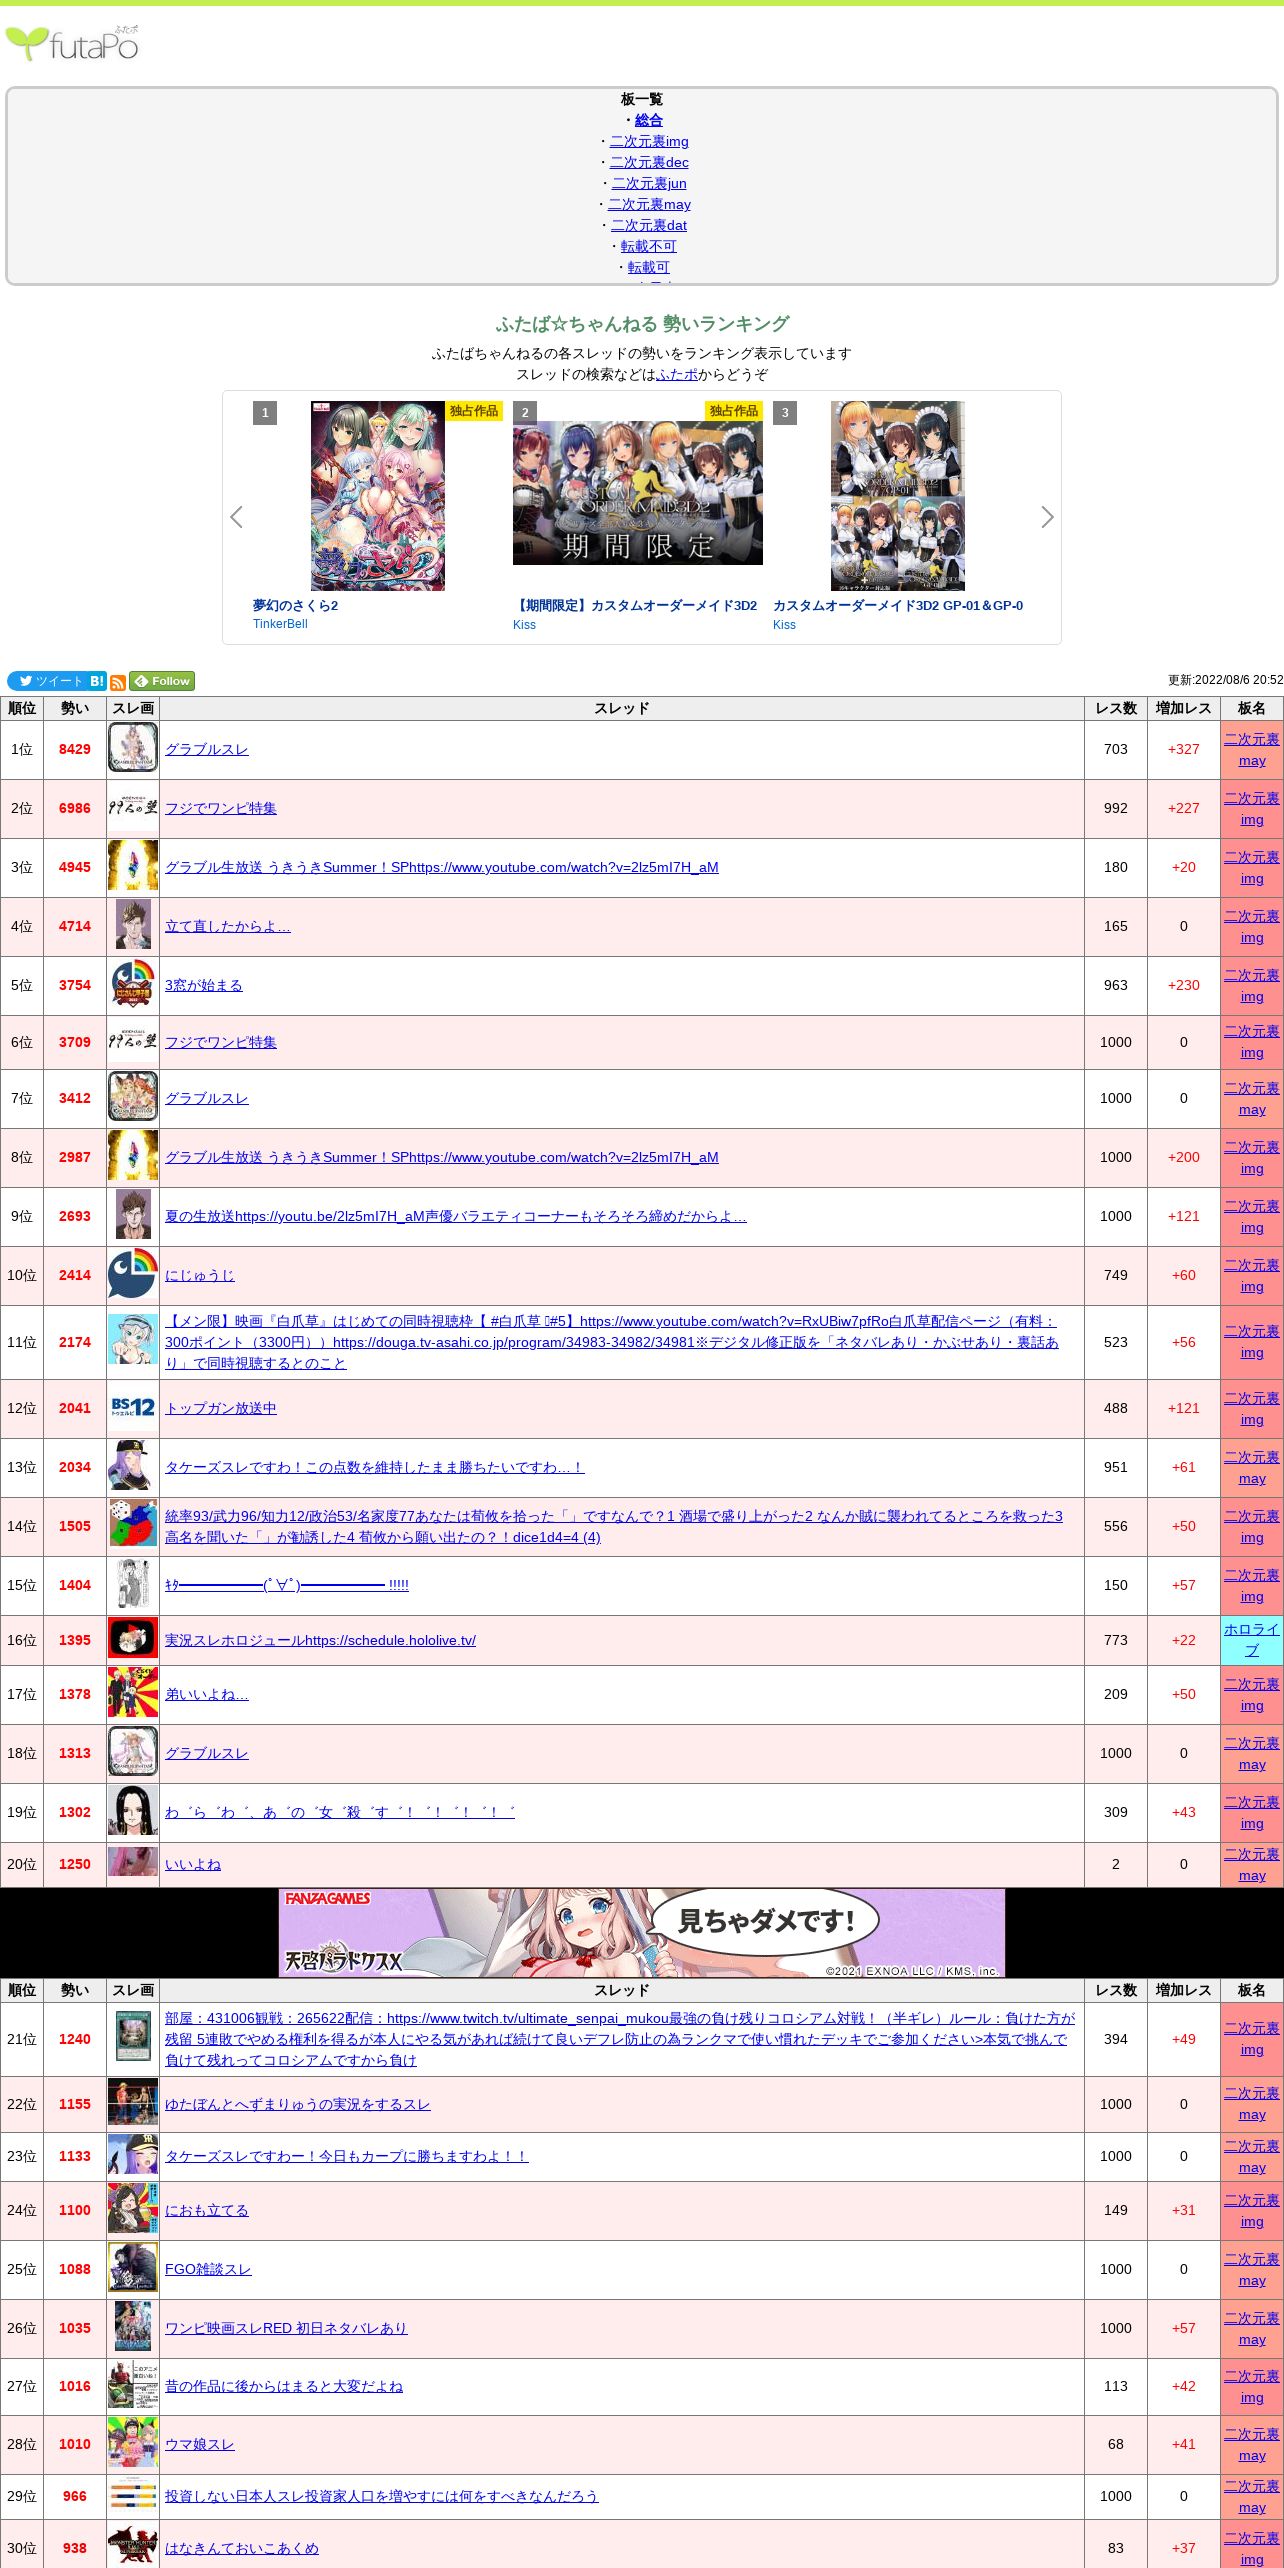
Task: Go to previous carousel slide arrow
Action: coord(236,517)
